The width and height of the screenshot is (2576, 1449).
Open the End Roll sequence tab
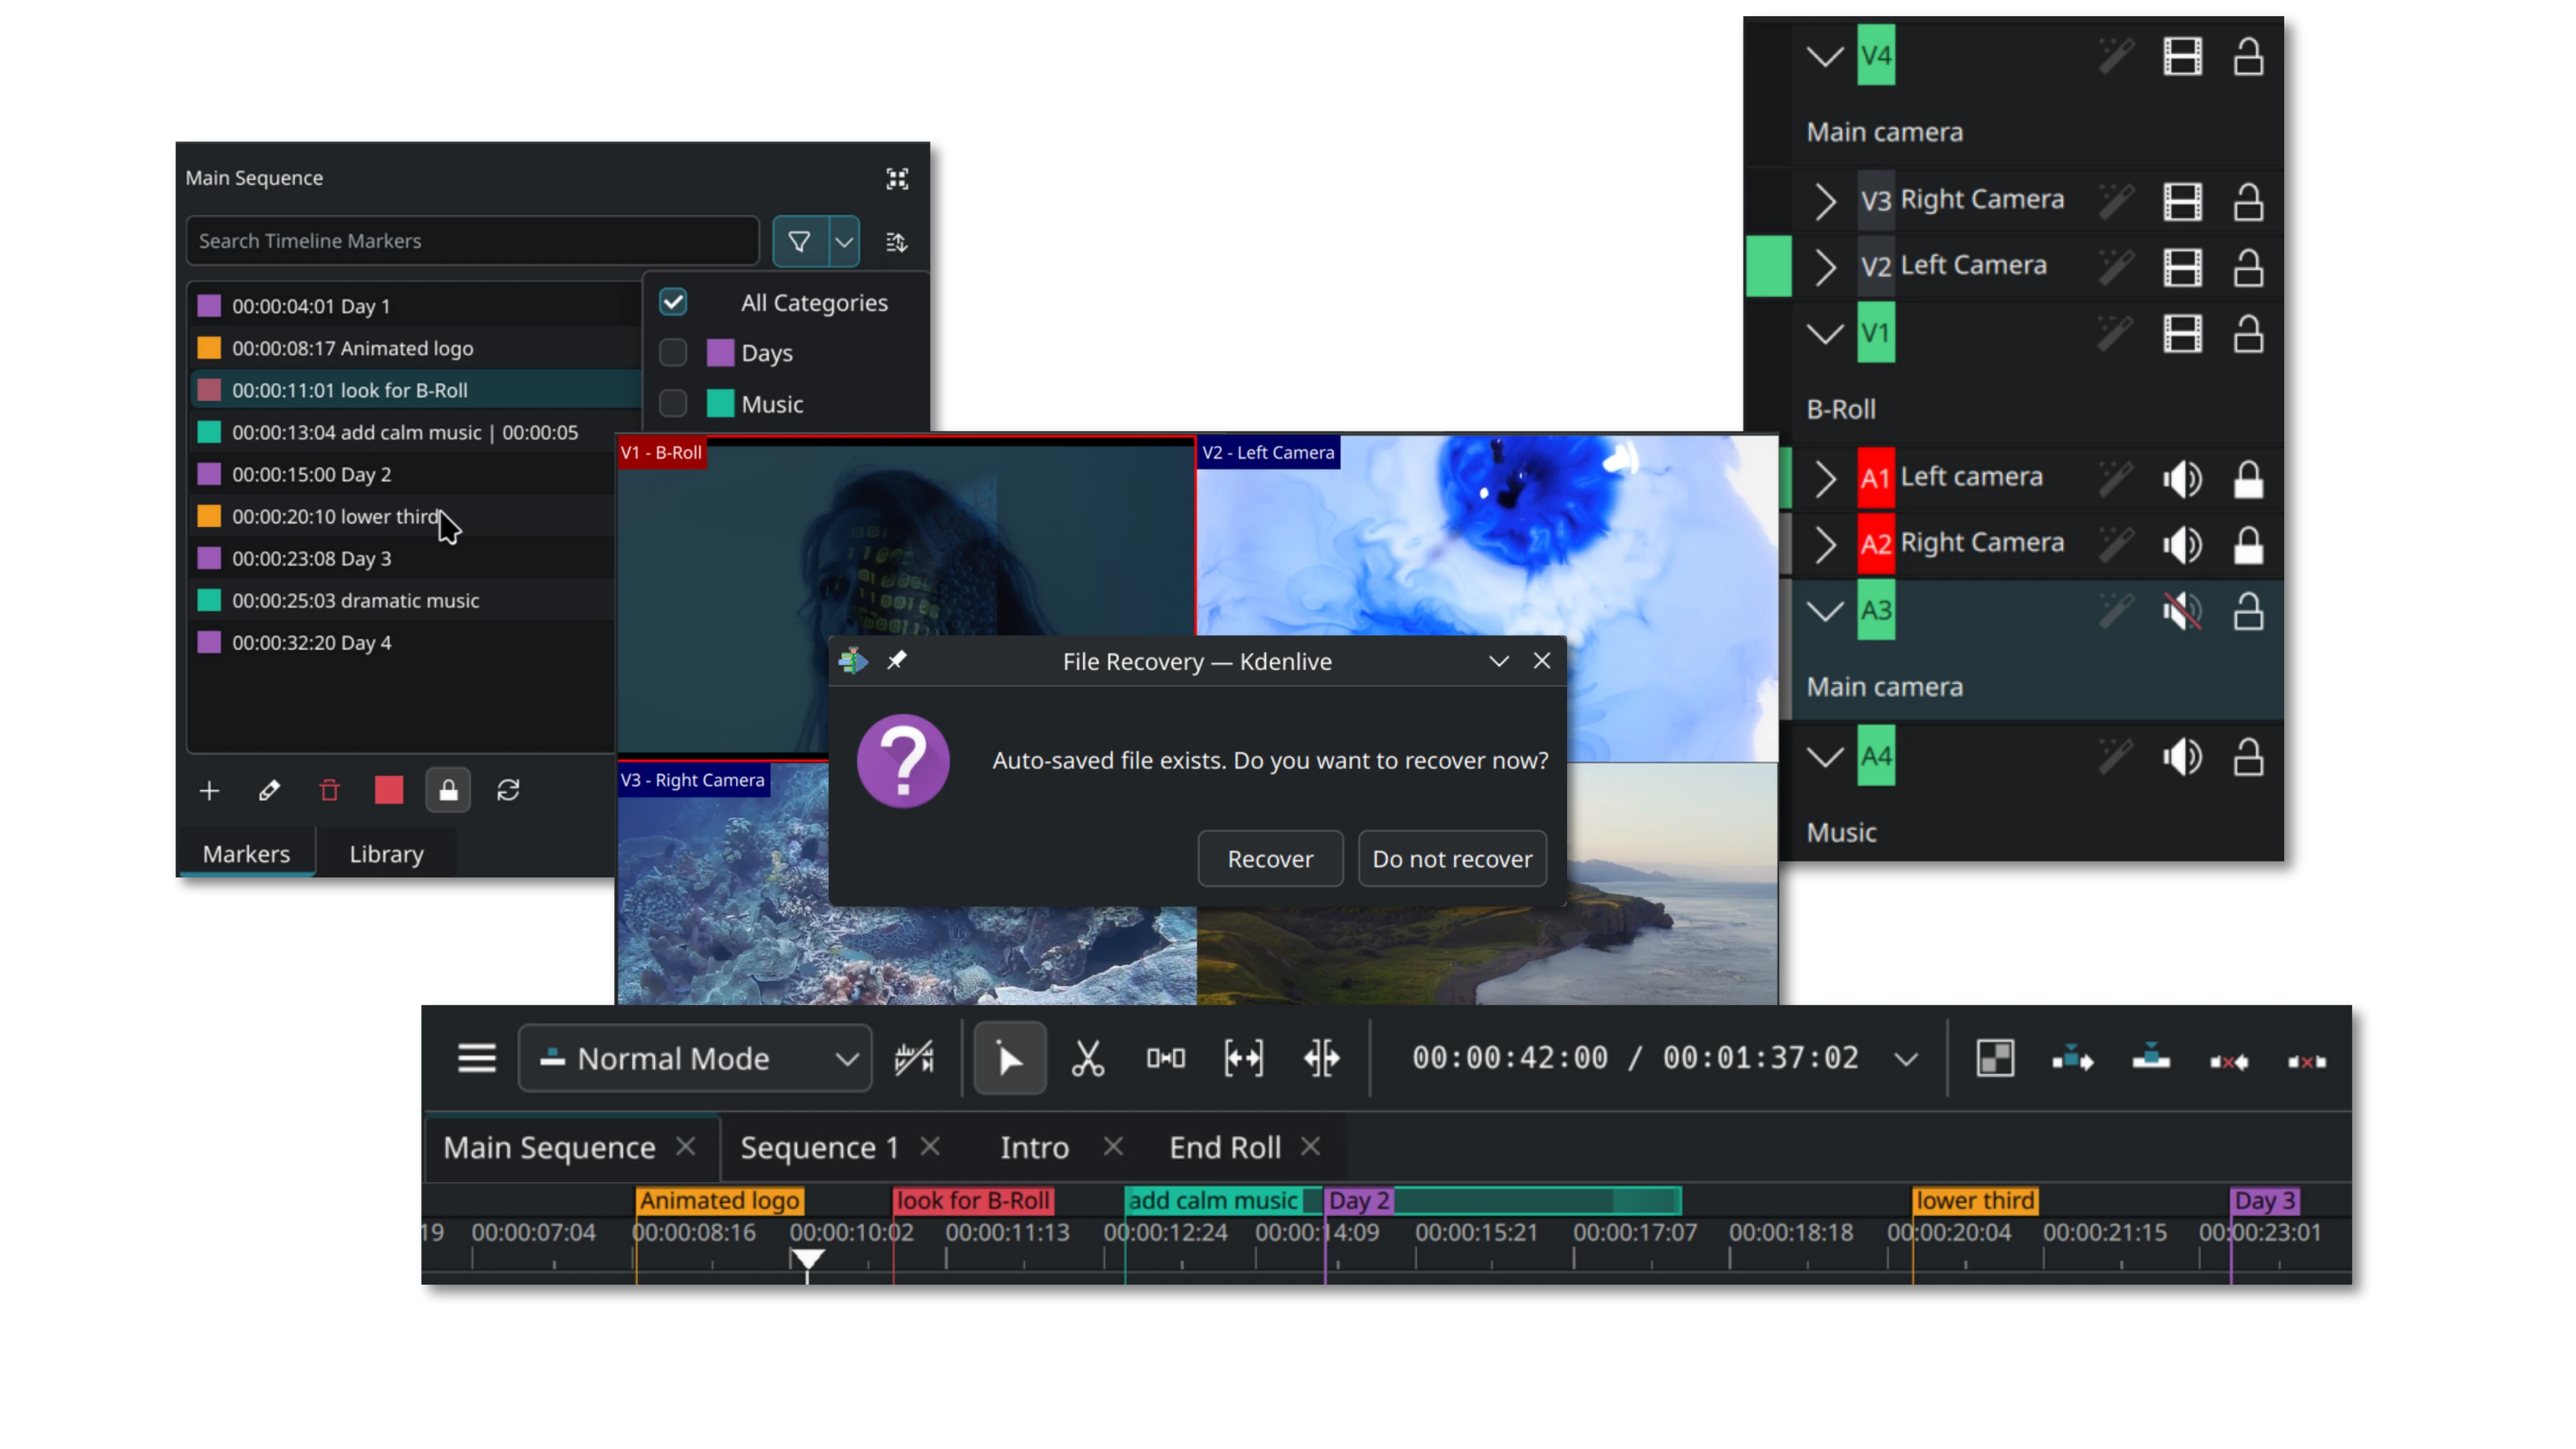1225,1148
